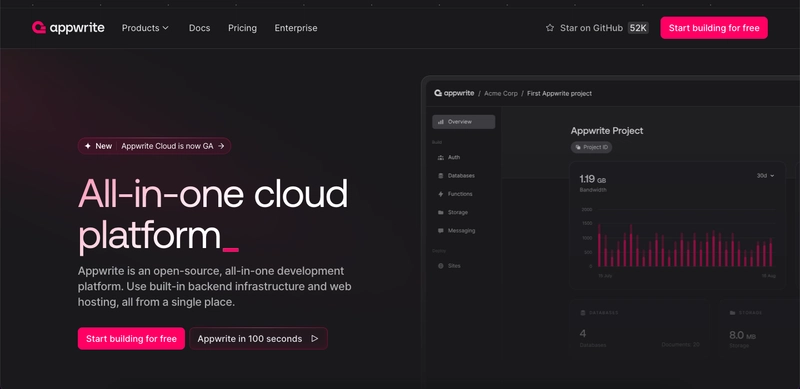The width and height of the screenshot is (800, 389).
Task: Click the Appwrite logo in the header
Action: (68, 28)
